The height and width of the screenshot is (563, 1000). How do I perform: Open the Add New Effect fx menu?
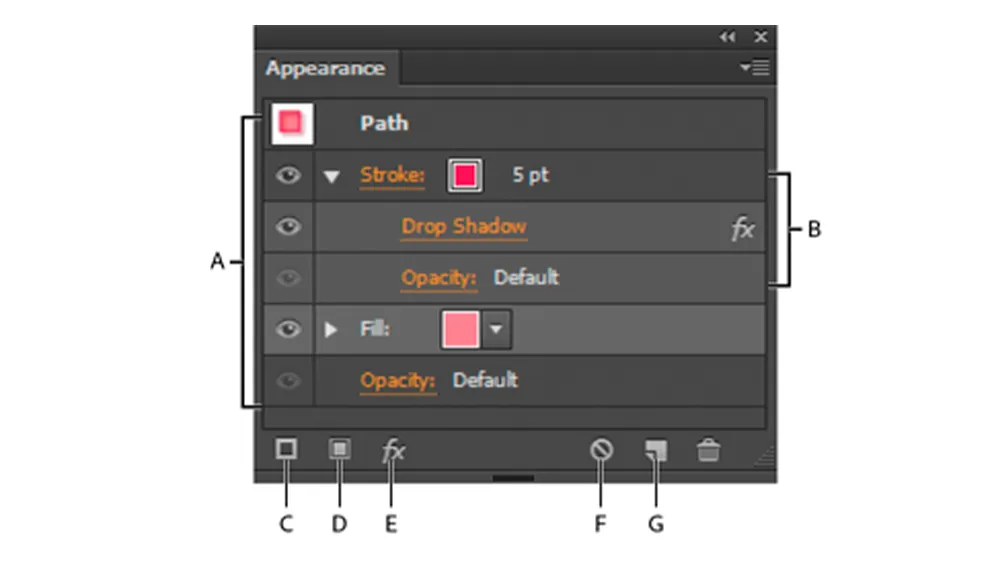point(393,451)
